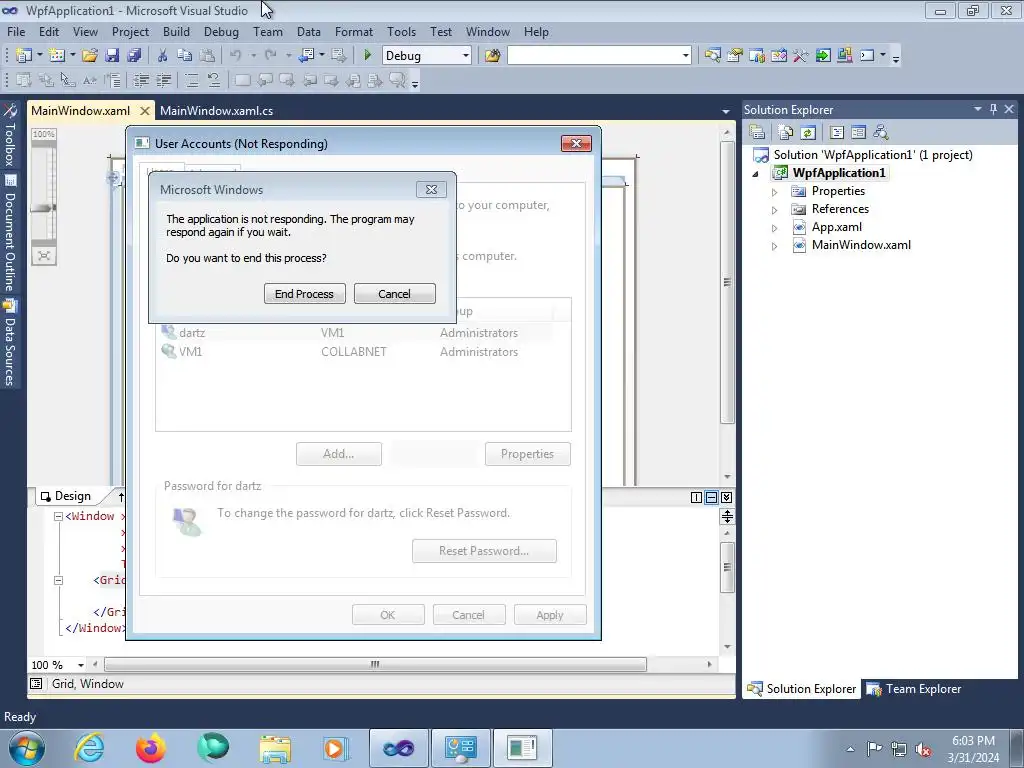This screenshot has width=1024, height=768.
Task: Click Add... button in User Accounts
Action: tap(338, 454)
